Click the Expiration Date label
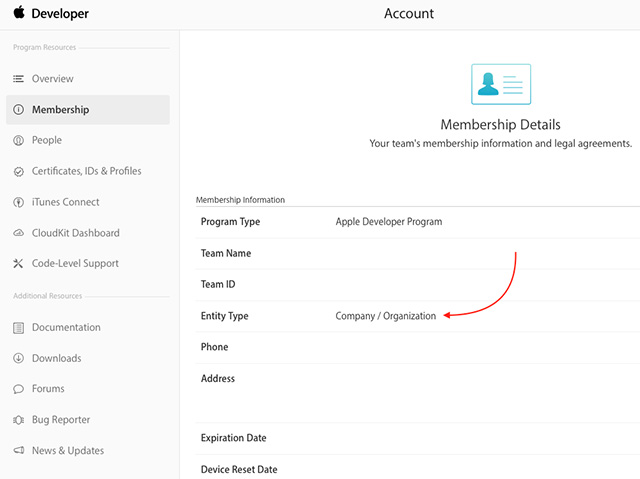The image size is (640, 479). pyautogui.click(x=233, y=438)
